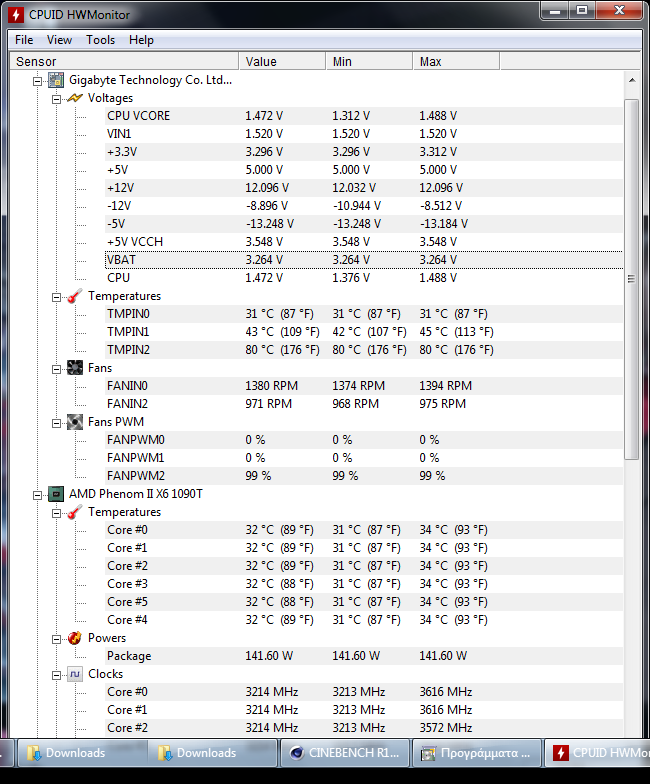Select the VBAT row
This screenshot has height=784, width=650.
364,260
